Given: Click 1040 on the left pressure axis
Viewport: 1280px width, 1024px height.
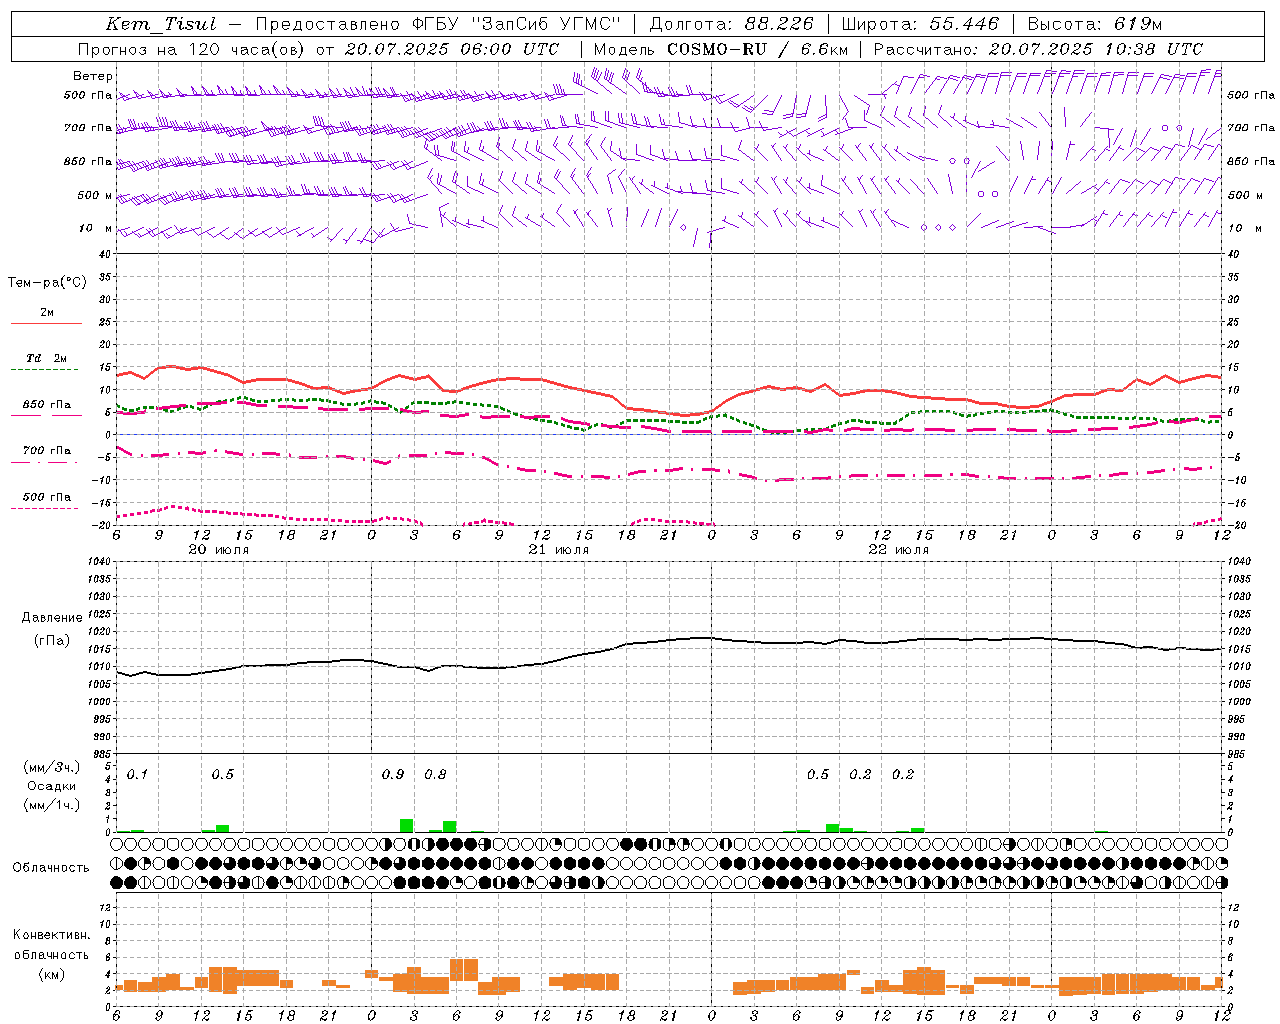Looking at the screenshot, I should tap(100, 562).
